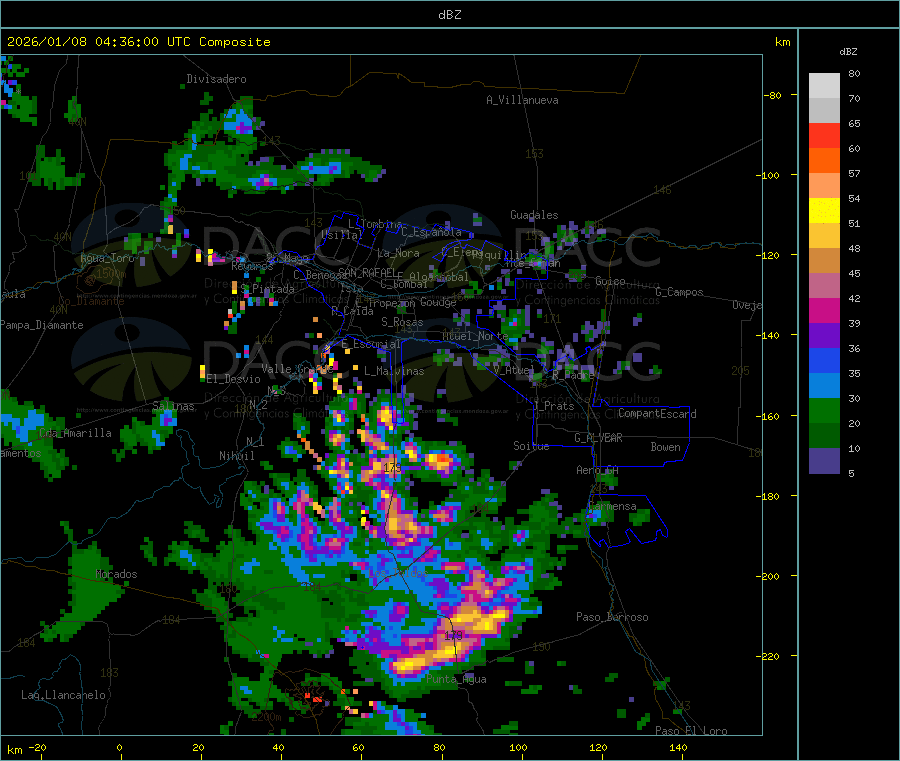
Task: Click the Atuel_Norte label
Action: [475, 336]
